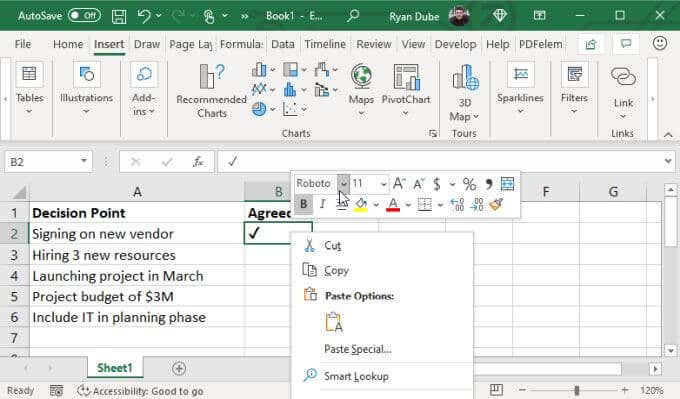Add a new sheet with plus button
680x399 pixels.
179,368
